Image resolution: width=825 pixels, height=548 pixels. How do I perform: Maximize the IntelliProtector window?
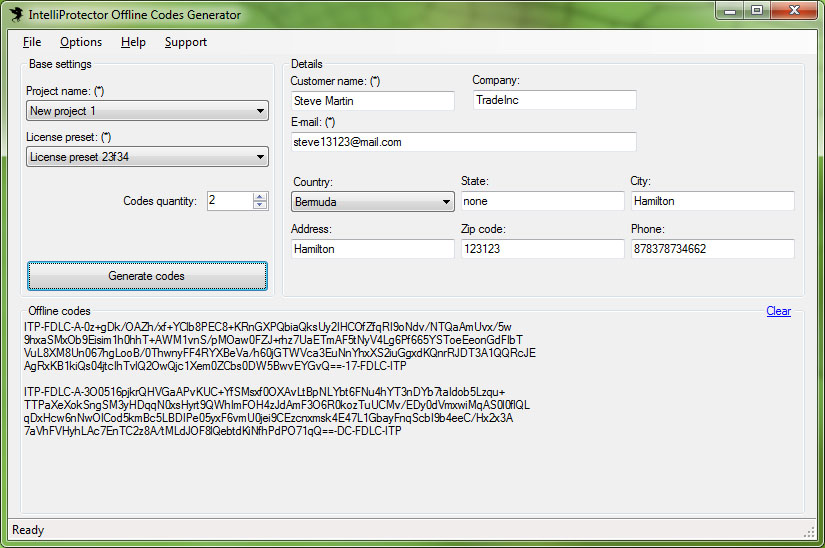coord(757,11)
